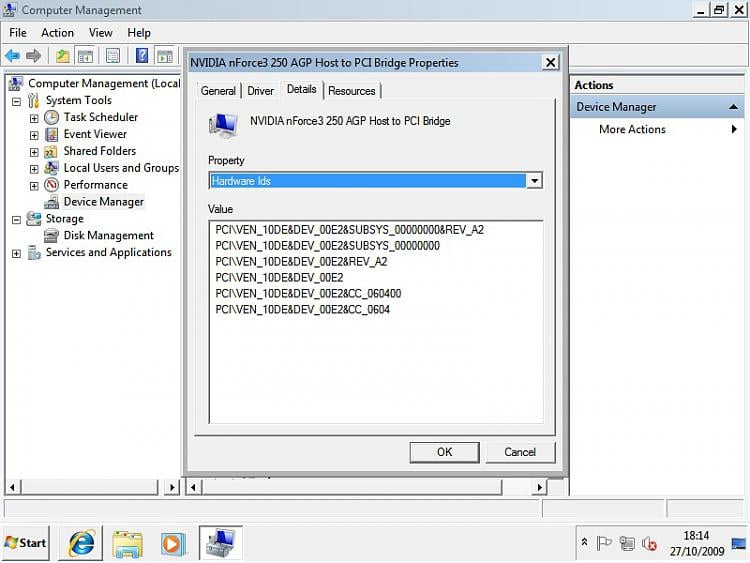The height and width of the screenshot is (563, 750).
Task: Collapse the System Tools node
Action: coord(16,101)
